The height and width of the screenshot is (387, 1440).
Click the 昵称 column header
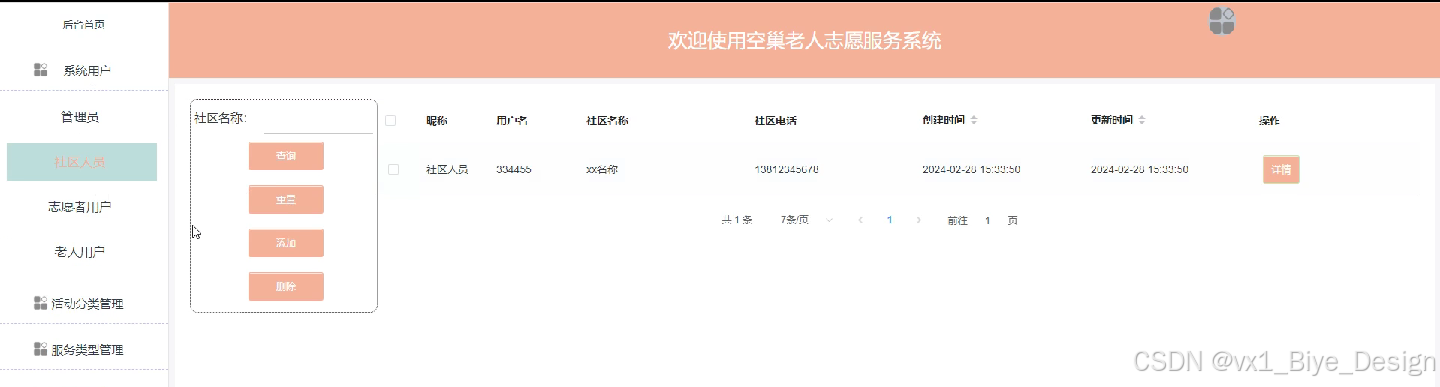(437, 120)
